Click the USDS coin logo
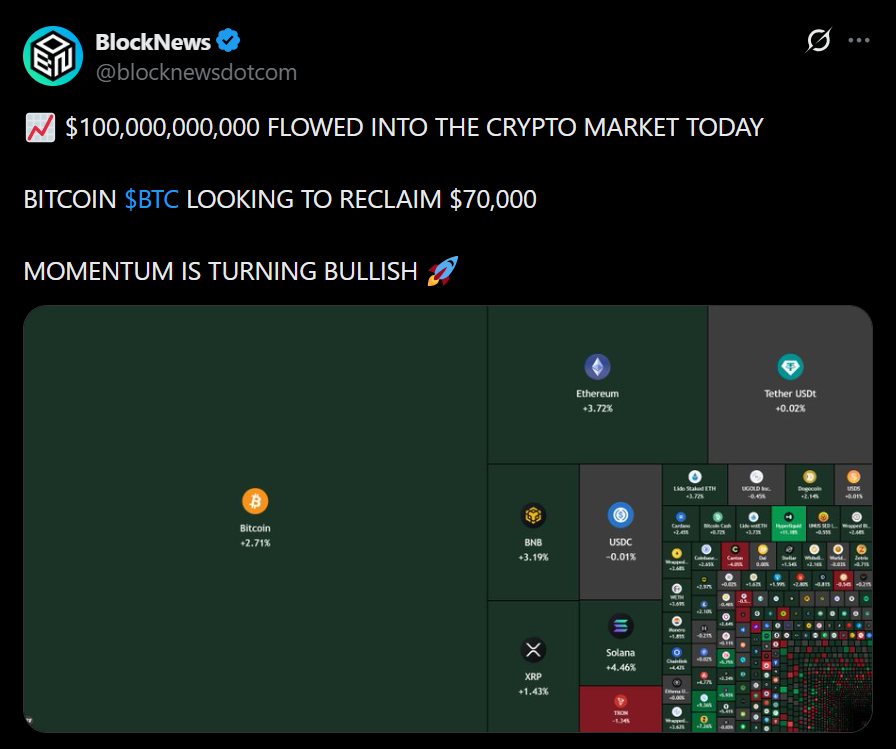 coord(853,476)
